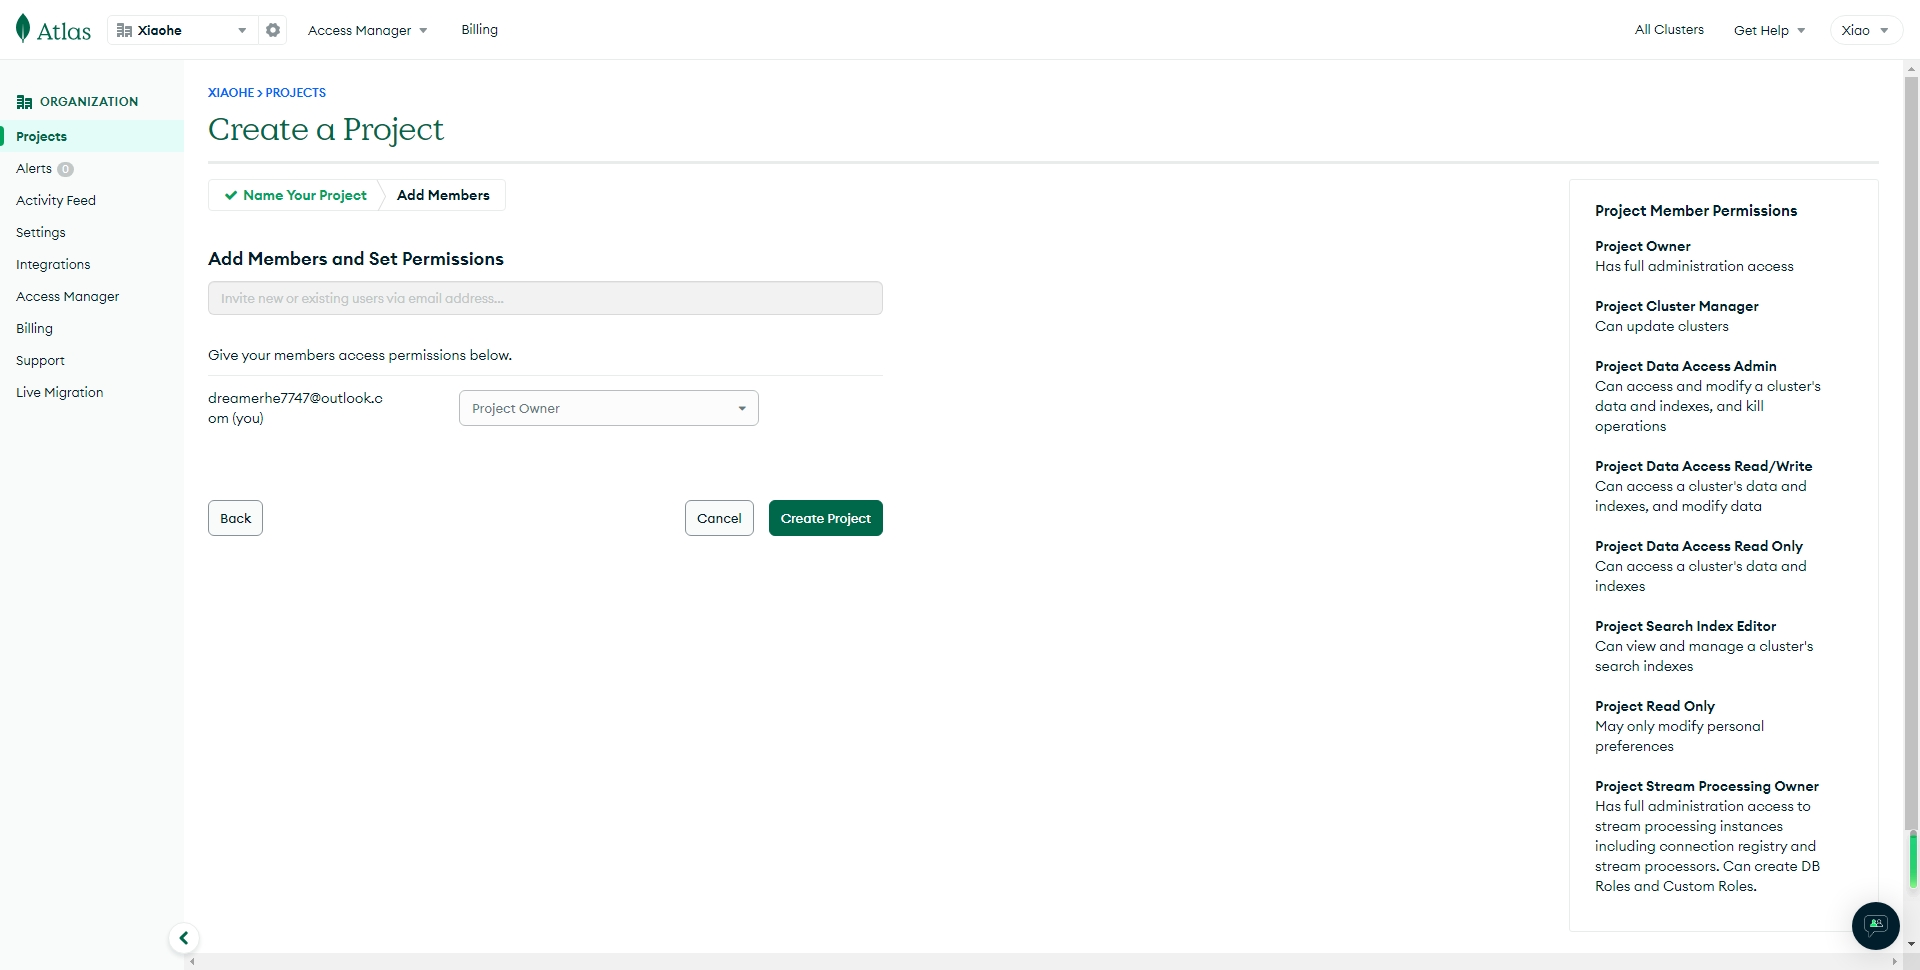
Task: Click the XIAOHE breadcrumb link
Action: tap(231, 93)
